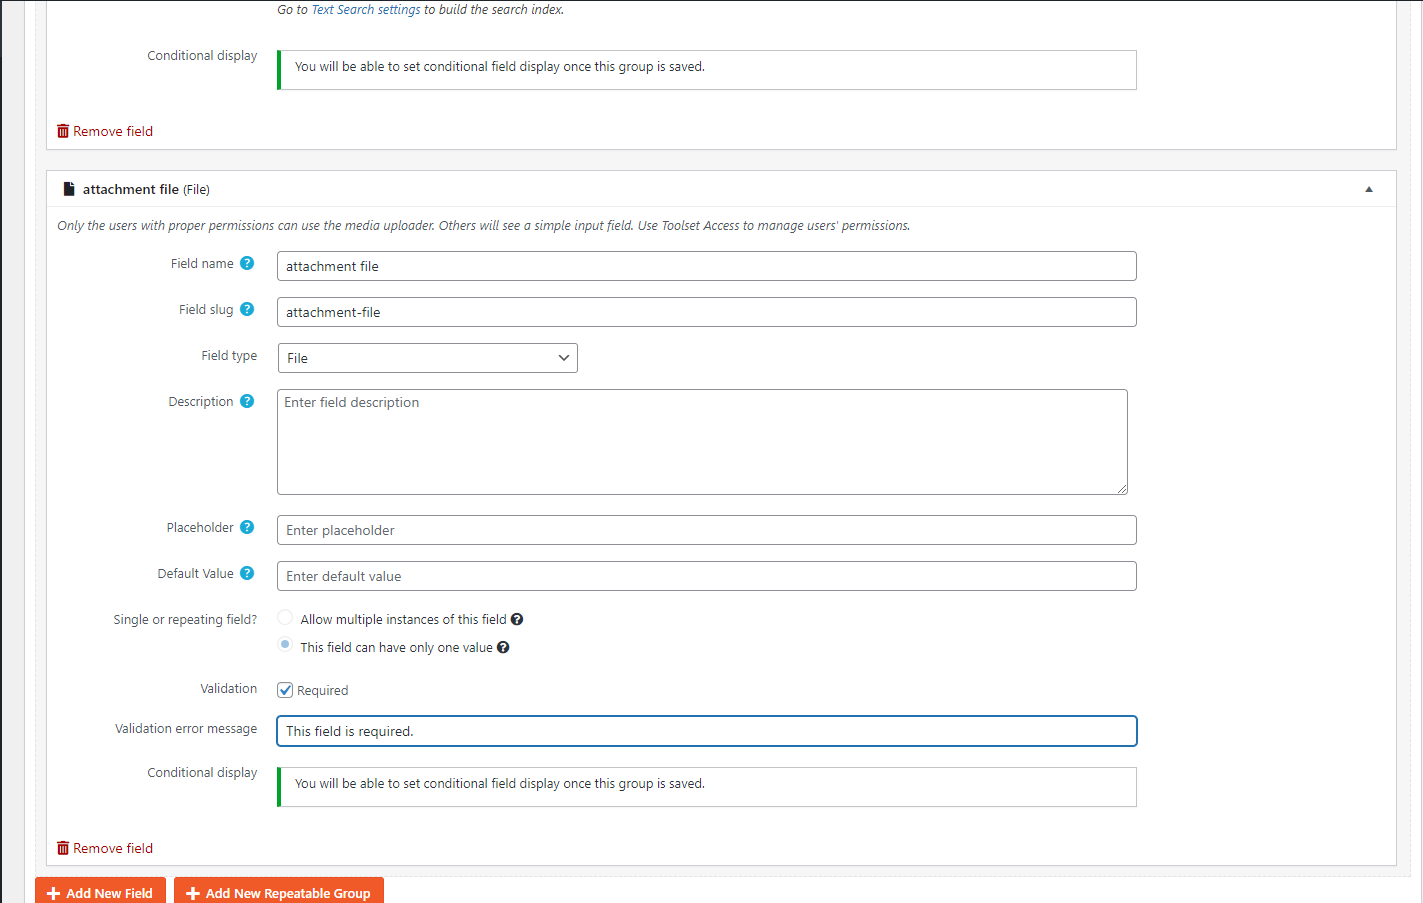Select Allow multiple instances radio button

pyautogui.click(x=285, y=618)
